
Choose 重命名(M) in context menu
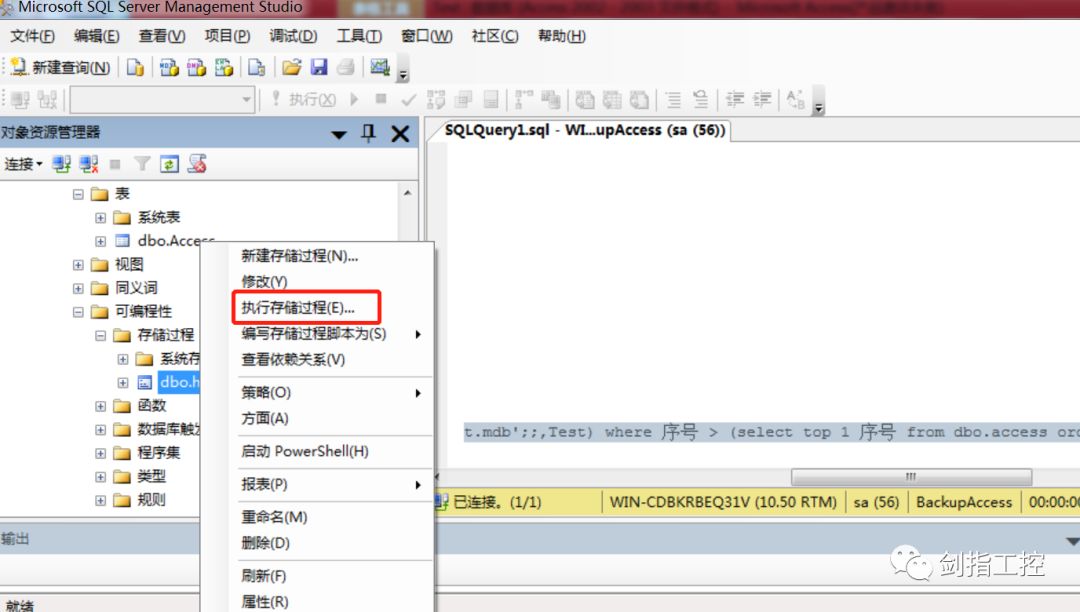pos(331,517)
